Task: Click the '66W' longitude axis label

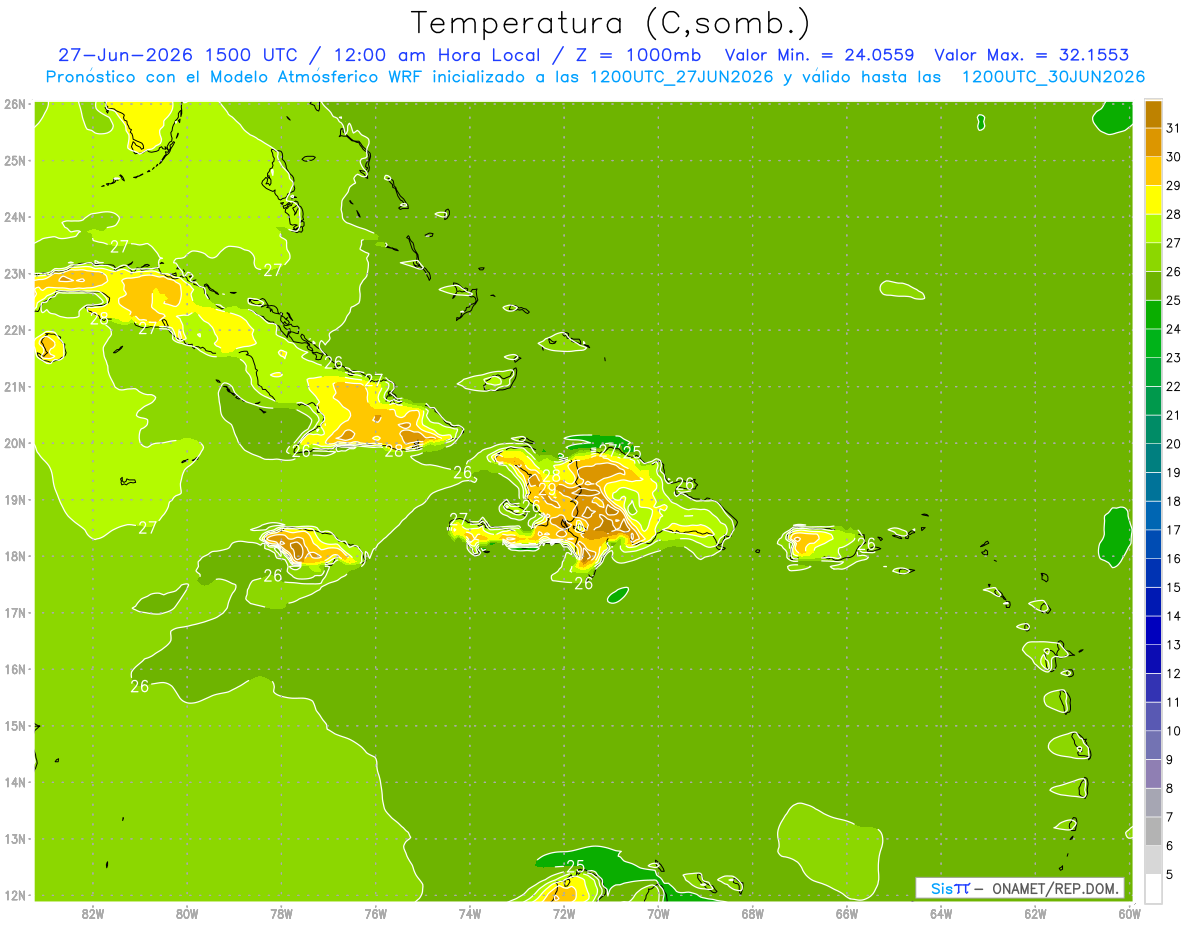Action: click(846, 913)
